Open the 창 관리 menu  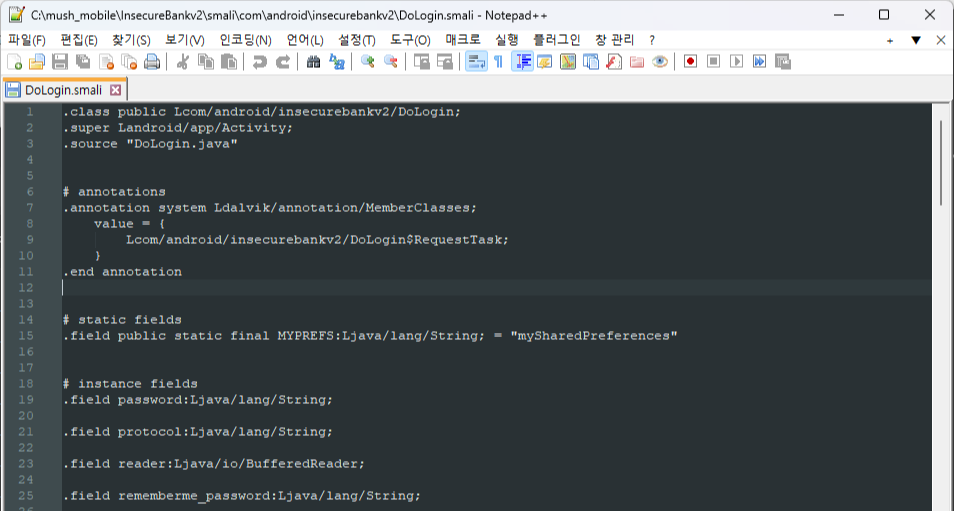click(x=615, y=40)
